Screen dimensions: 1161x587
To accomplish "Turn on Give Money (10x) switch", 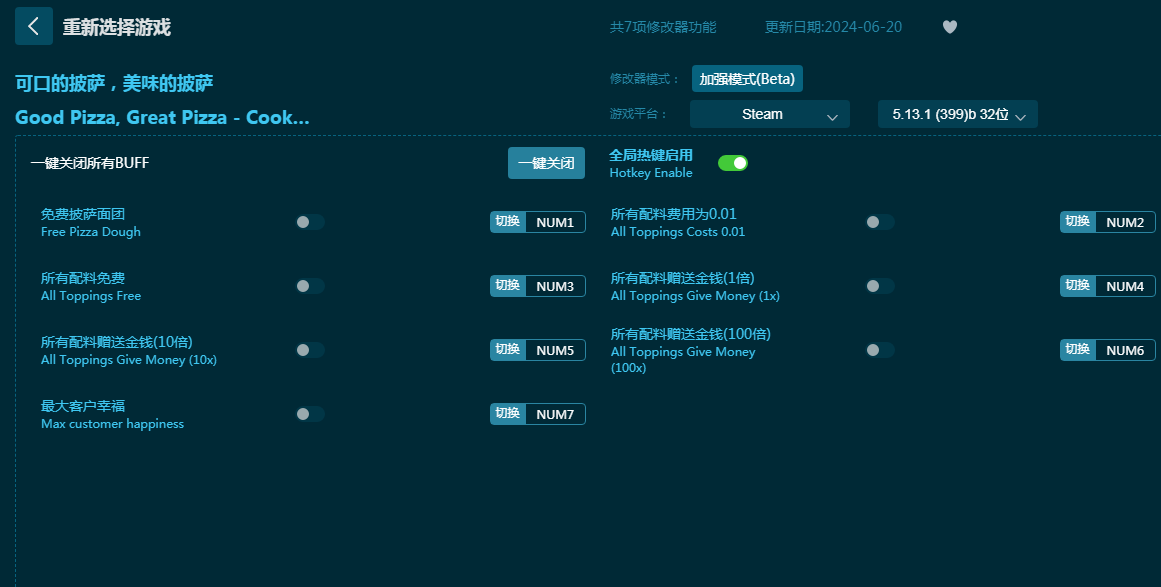I will [x=310, y=350].
